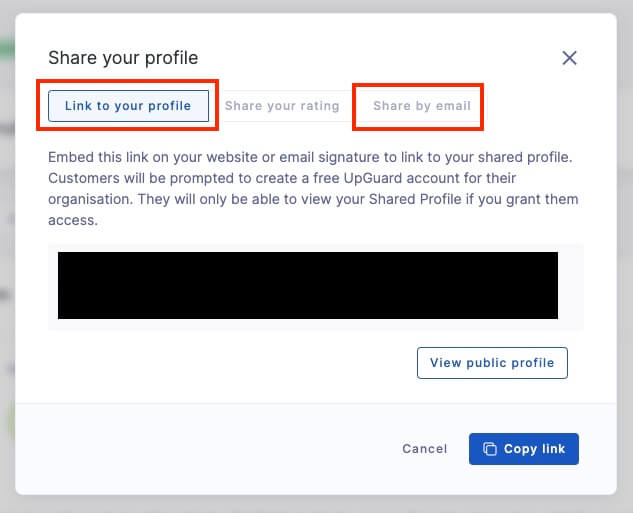
Task: Switch to the Share your rating tab
Action: point(282,106)
